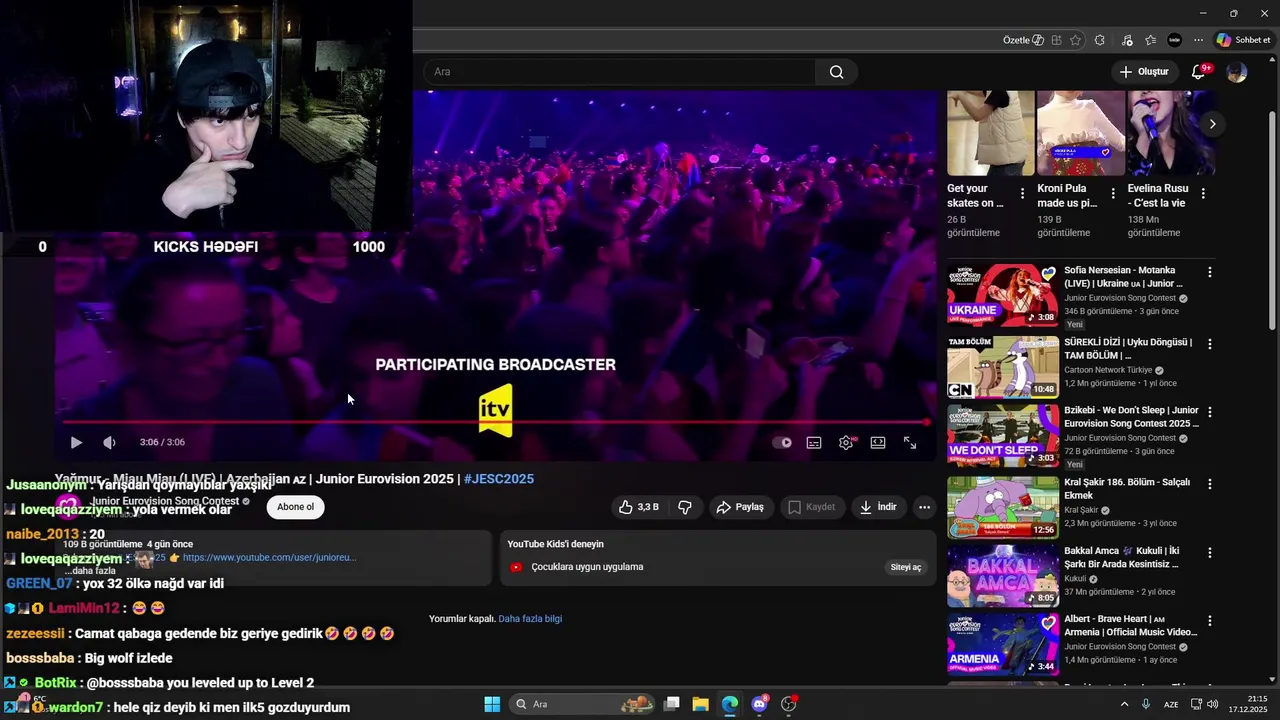Toggle subtitles/captions in the player
1280x720 pixels.
[814, 442]
